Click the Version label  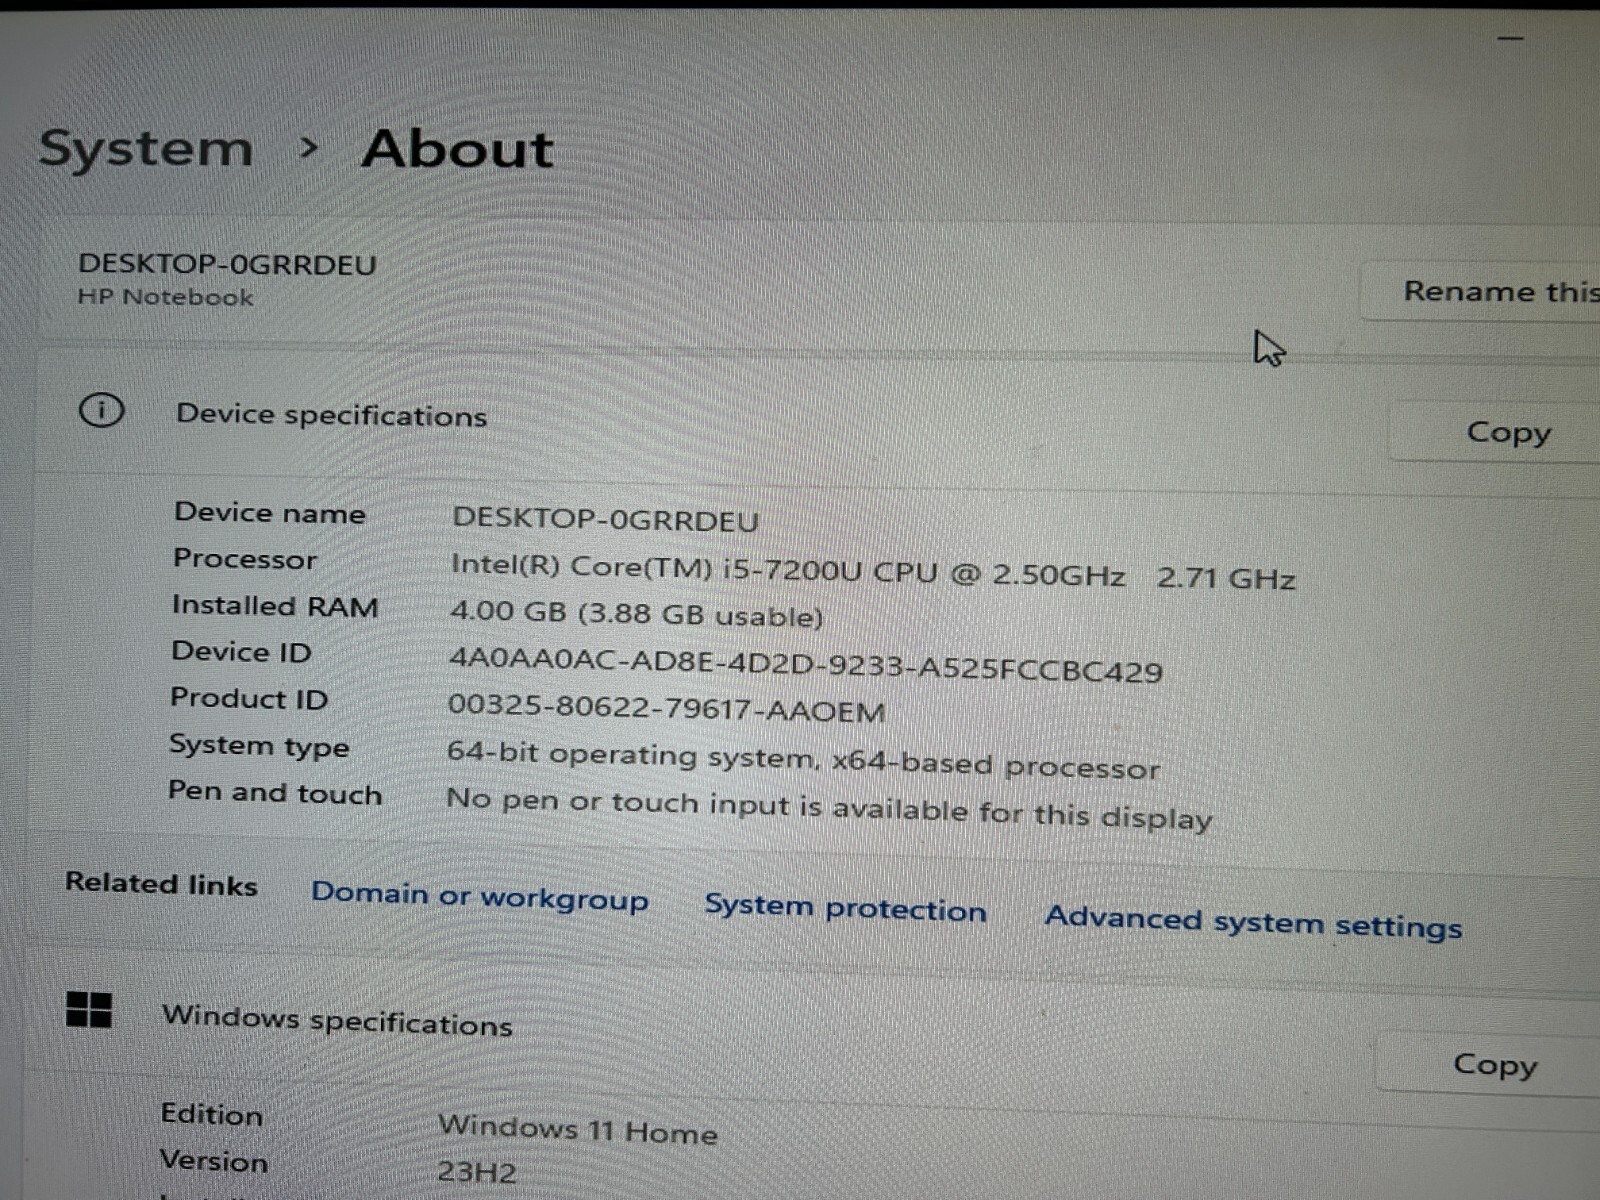pos(214,1161)
